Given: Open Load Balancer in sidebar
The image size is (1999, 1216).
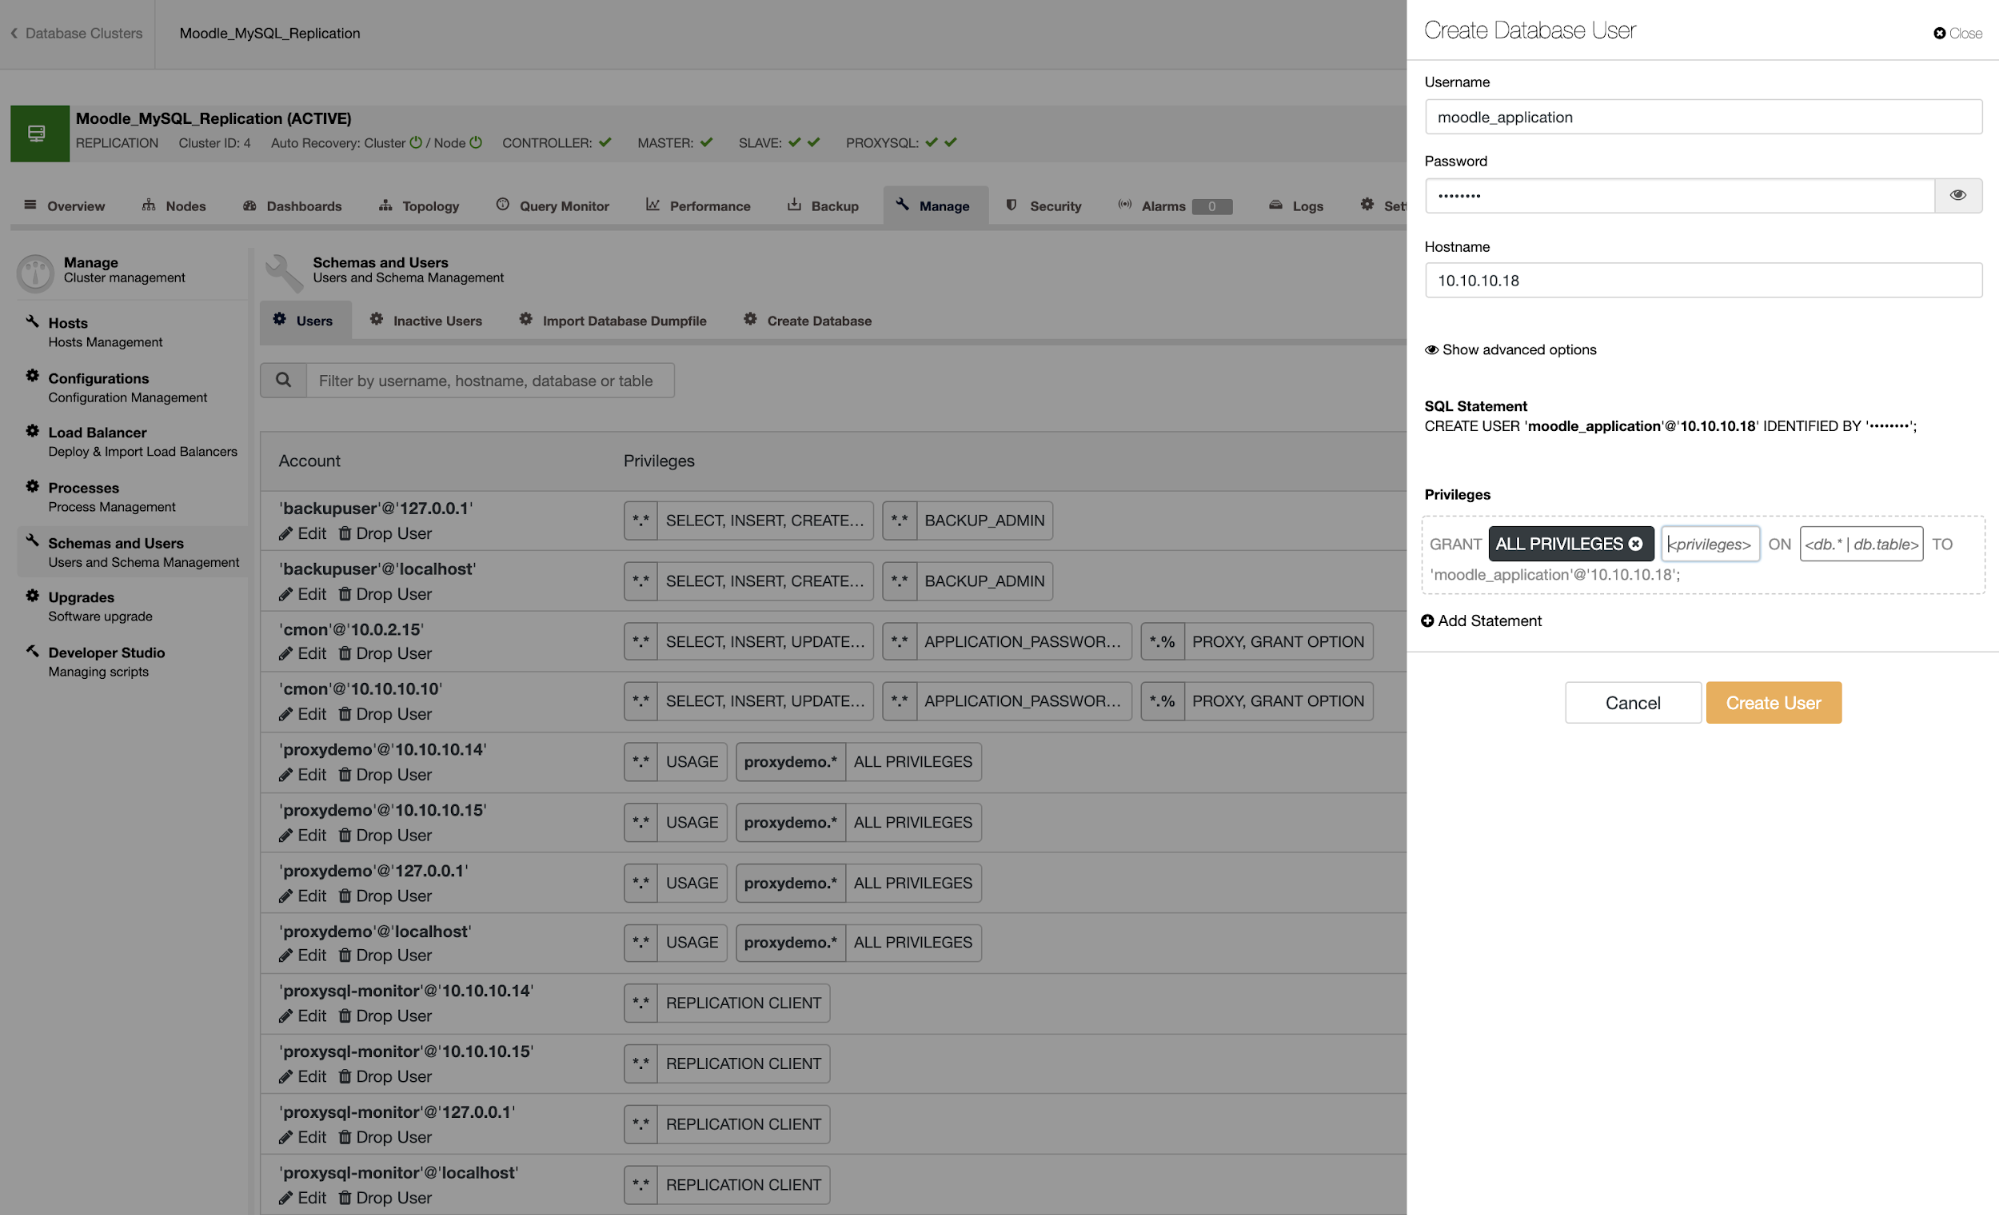Looking at the screenshot, I should 131,442.
